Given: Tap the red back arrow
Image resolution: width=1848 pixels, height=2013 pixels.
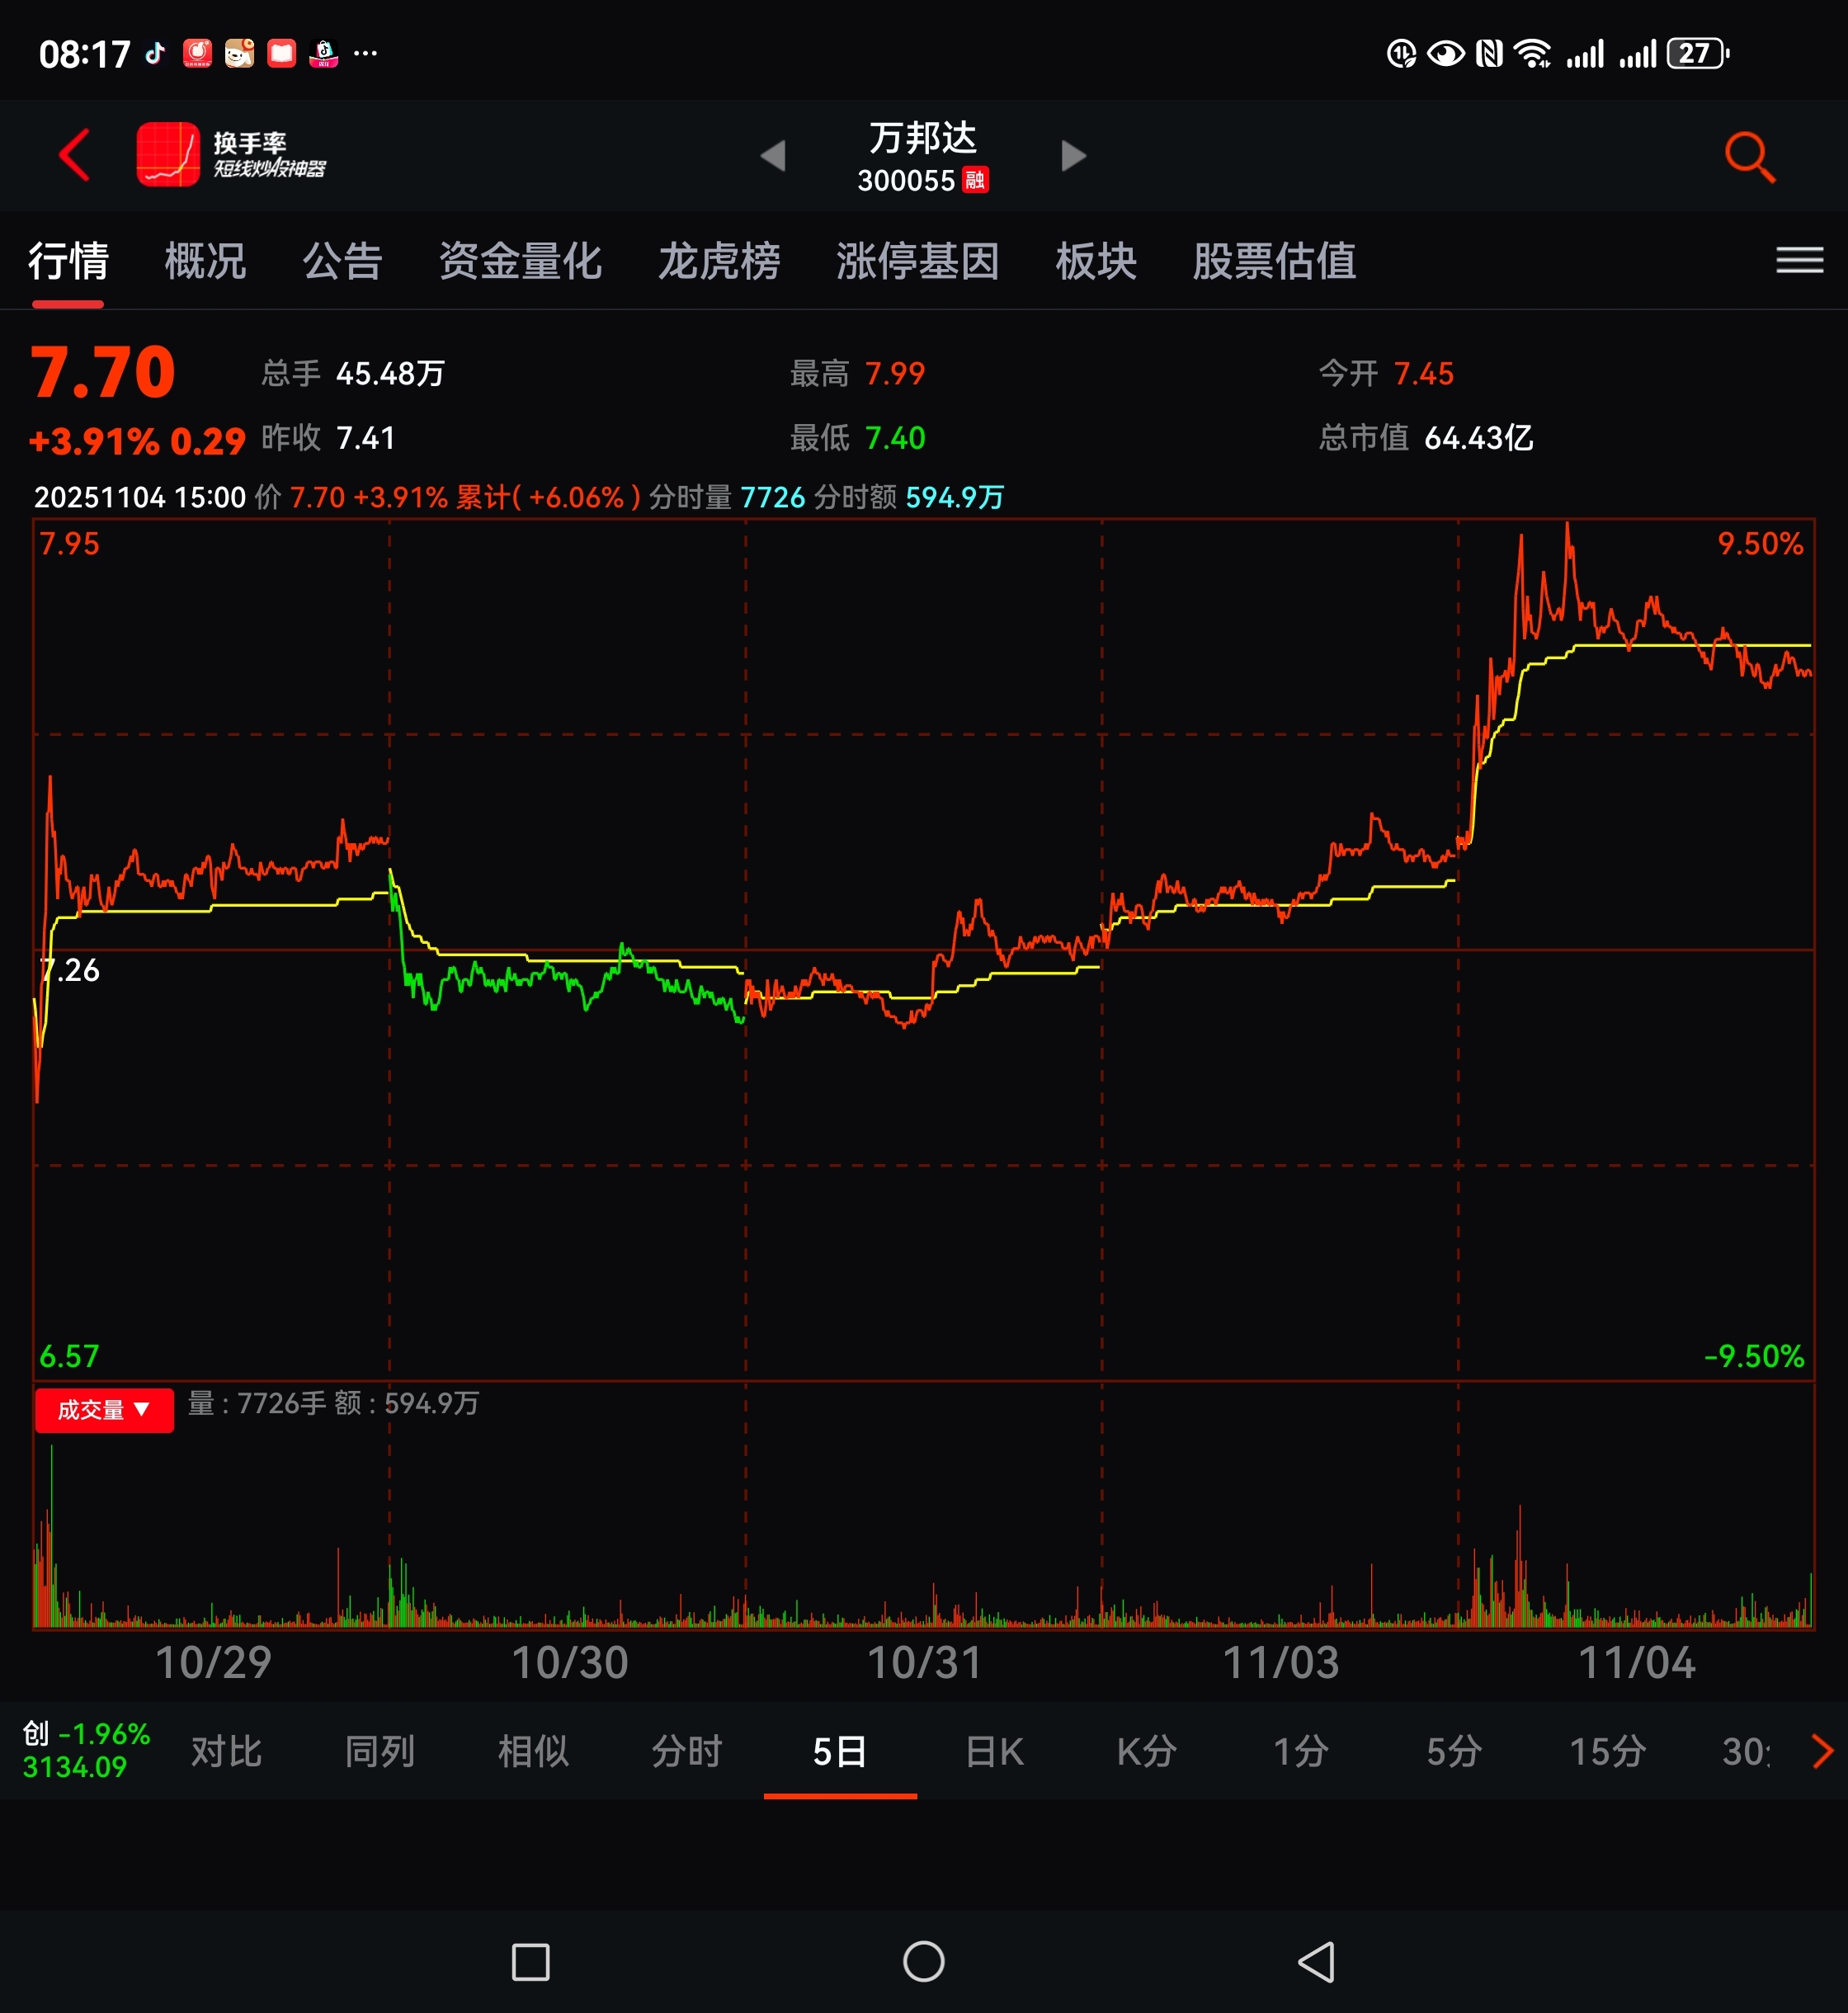Looking at the screenshot, I should click(x=74, y=155).
